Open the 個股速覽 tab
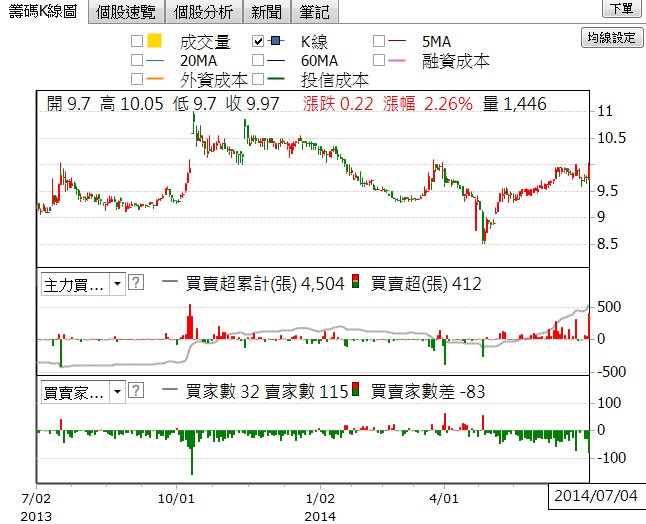 coord(126,12)
